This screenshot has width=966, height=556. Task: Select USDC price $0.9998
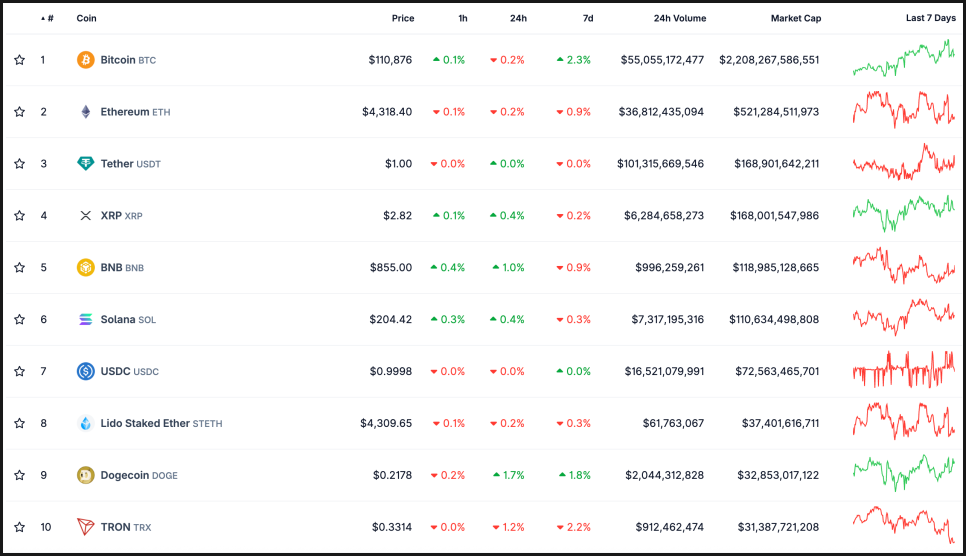tap(391, 371)
